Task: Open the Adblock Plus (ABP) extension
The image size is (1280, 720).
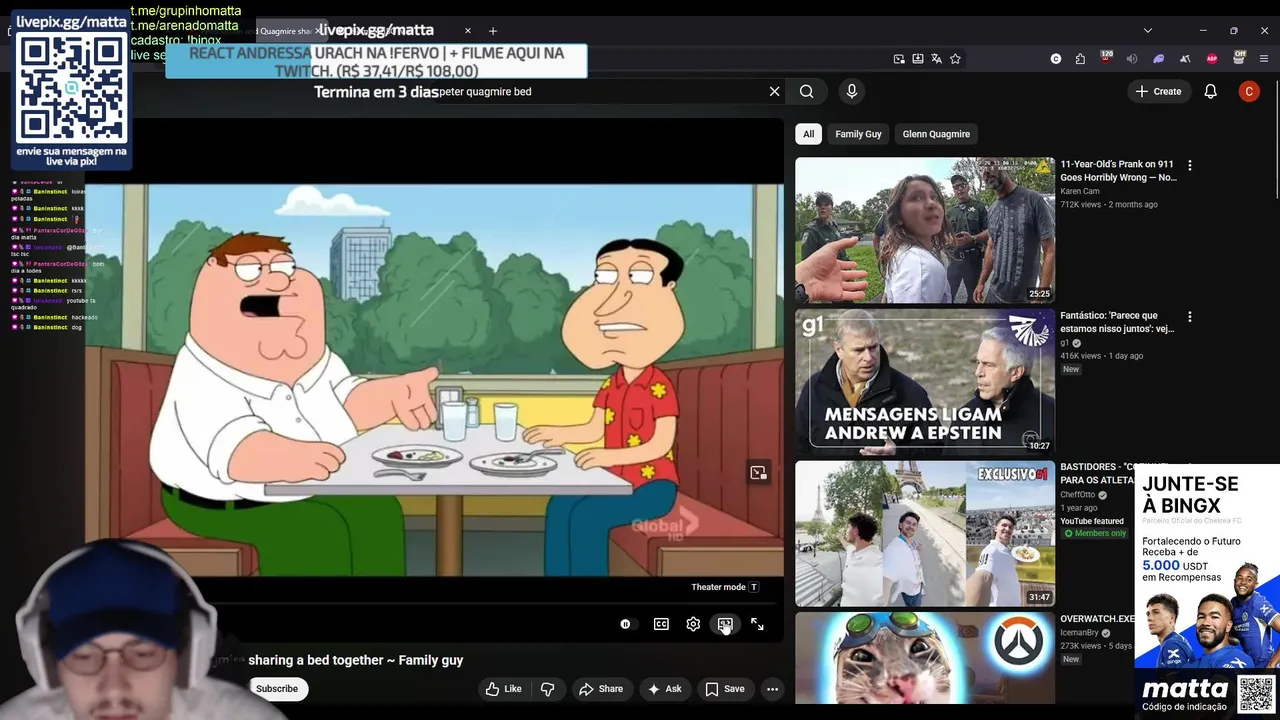Action: (1212, 59)
